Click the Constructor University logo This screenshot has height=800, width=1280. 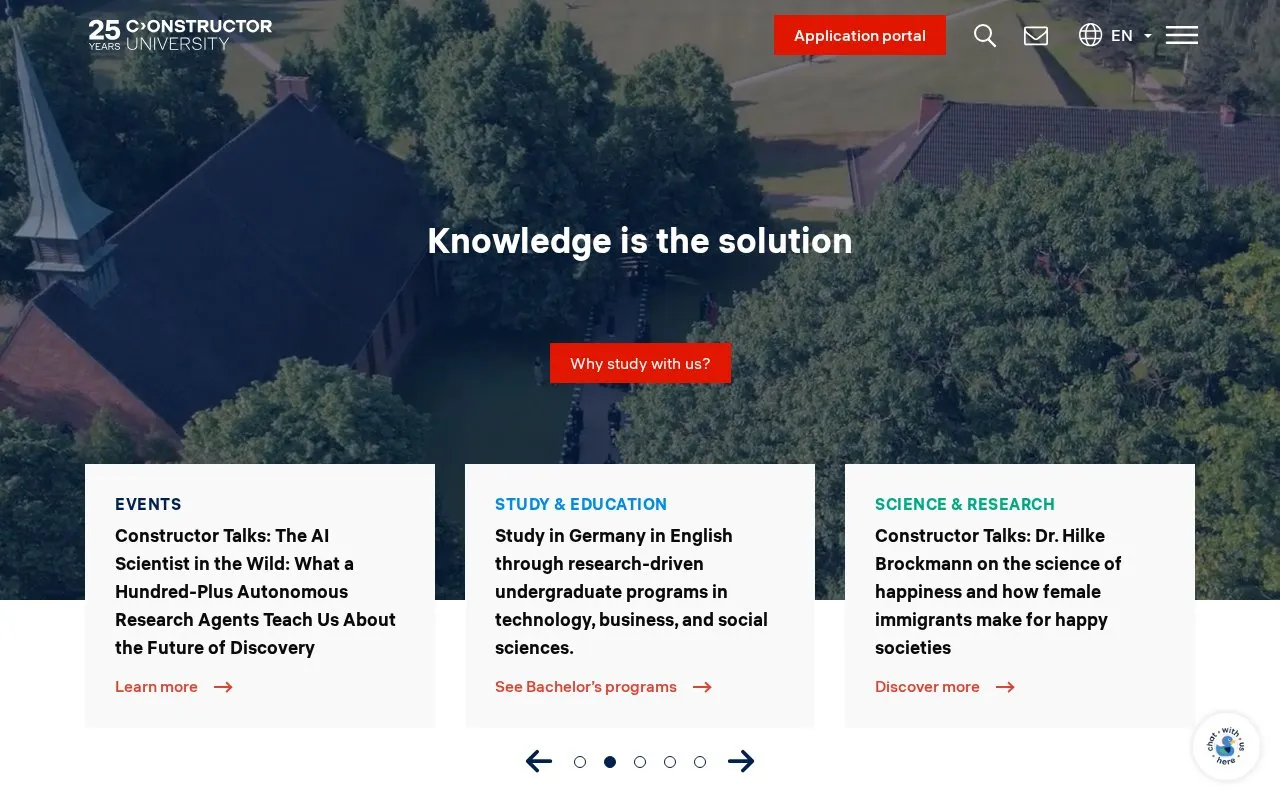(x=180, y=35)
